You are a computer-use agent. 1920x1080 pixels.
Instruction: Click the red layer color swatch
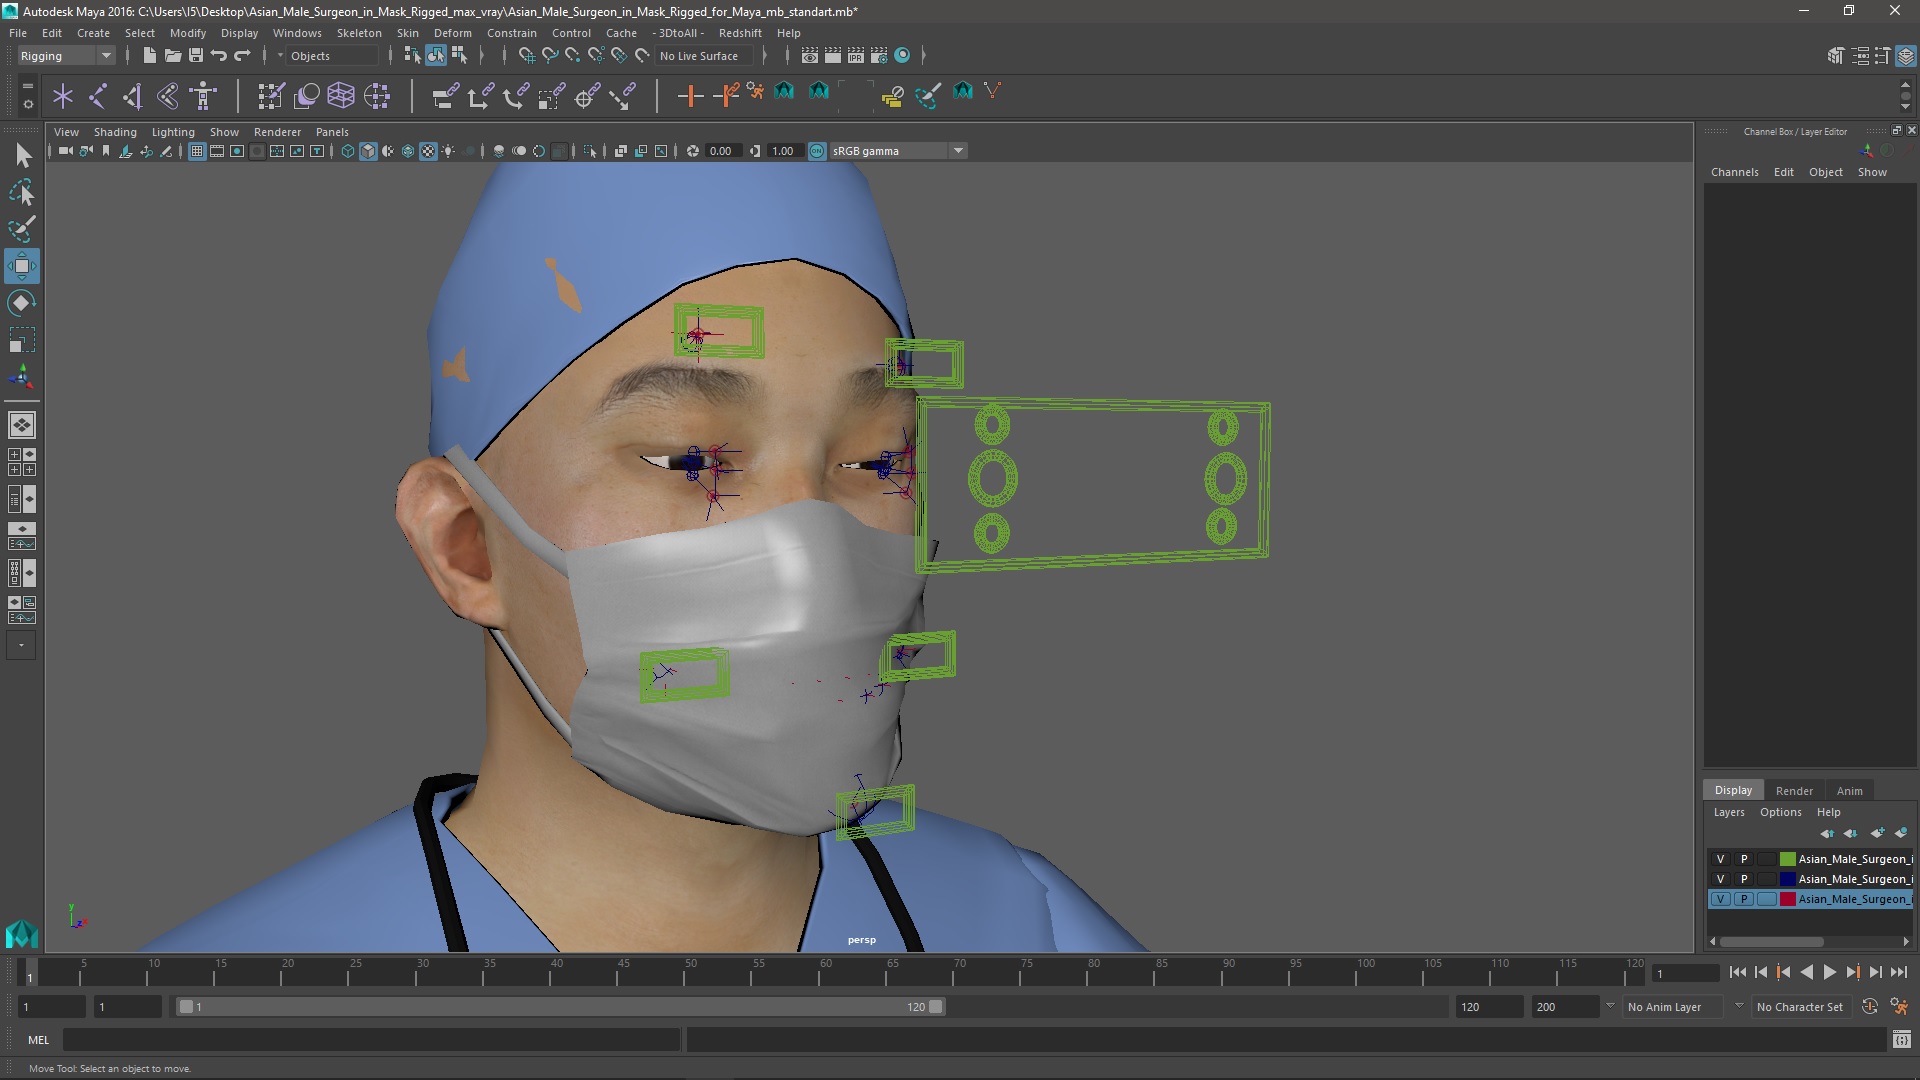[1787, 899]
